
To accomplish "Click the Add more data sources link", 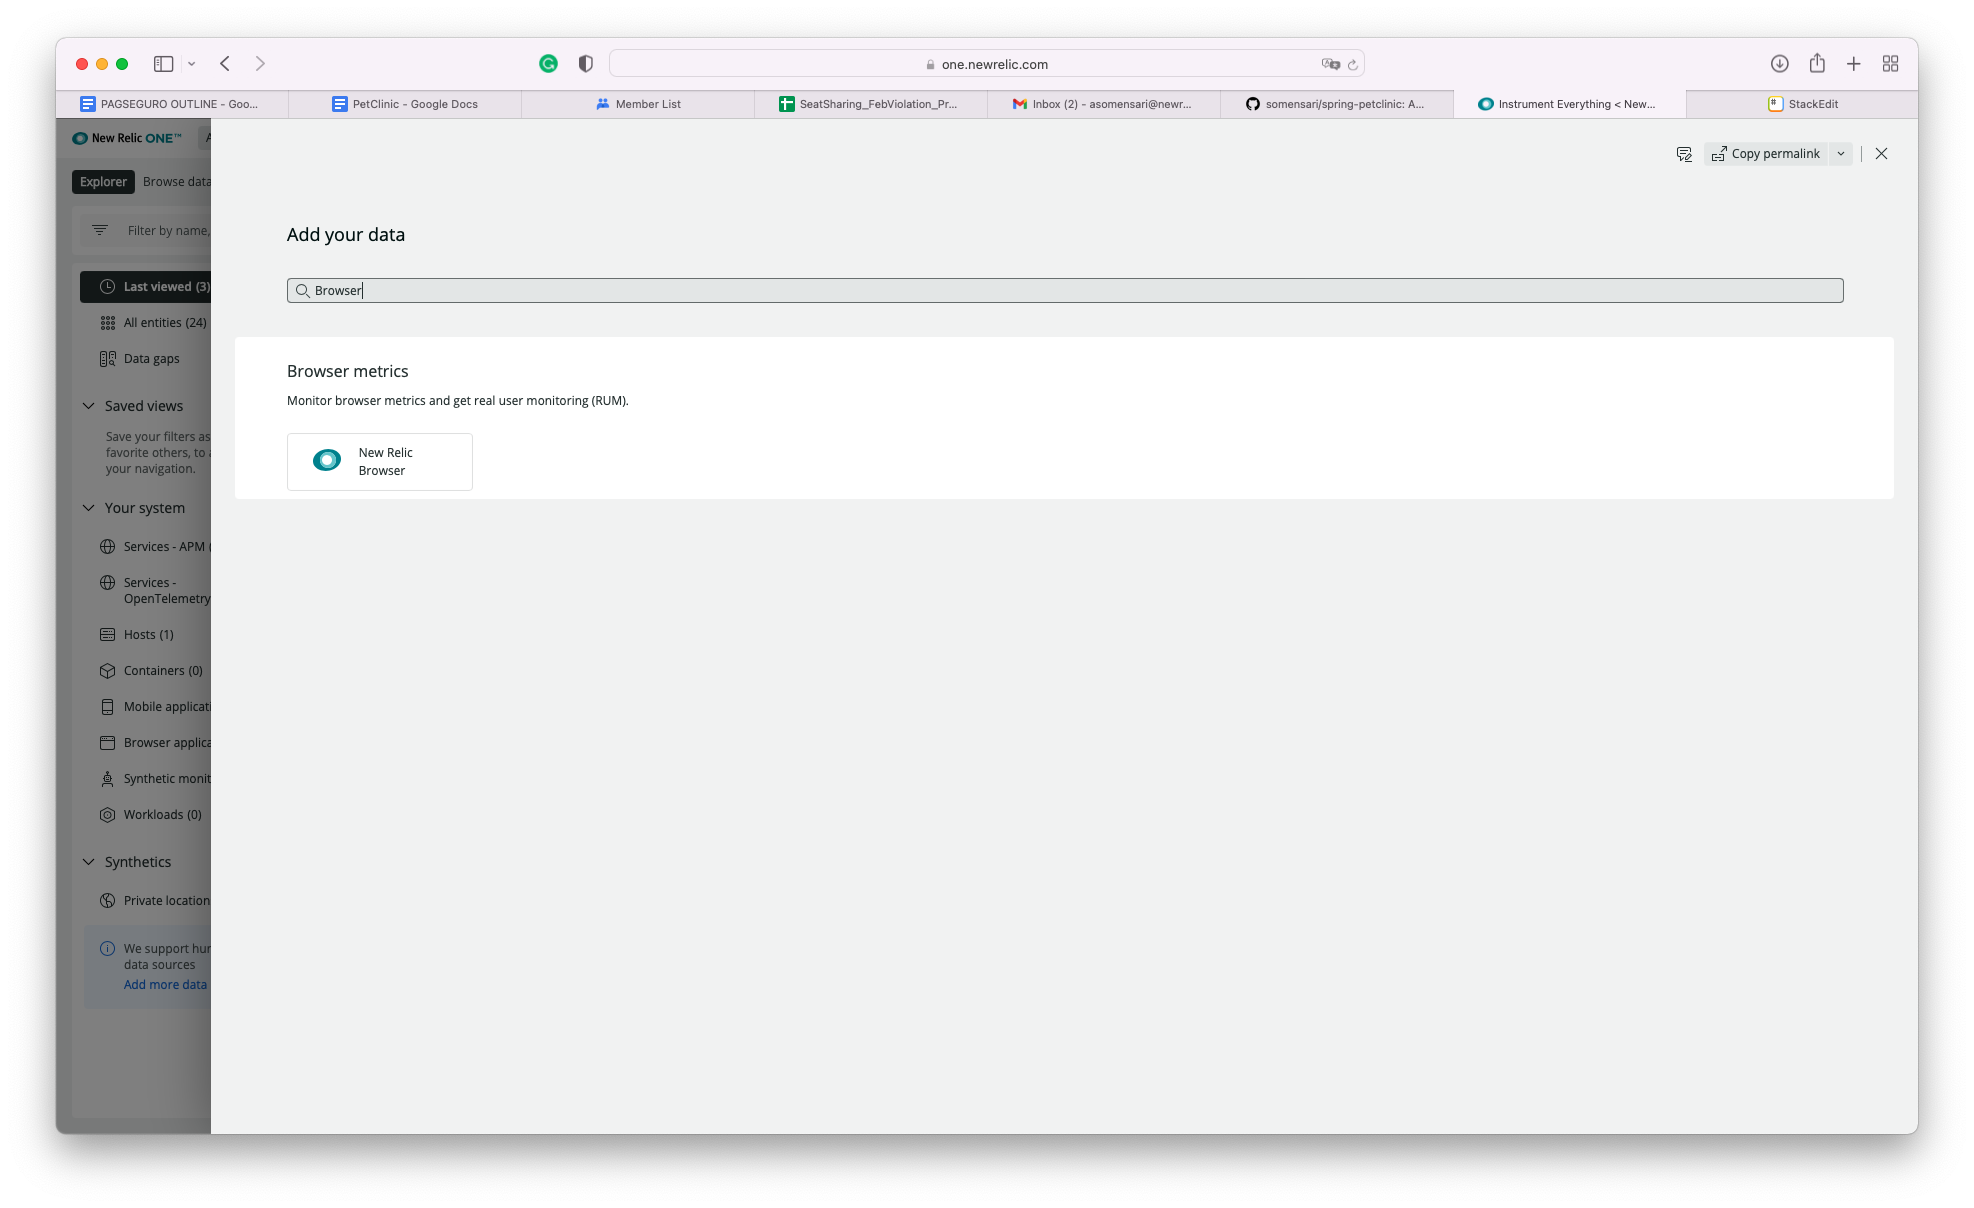I will coord(165,984).
